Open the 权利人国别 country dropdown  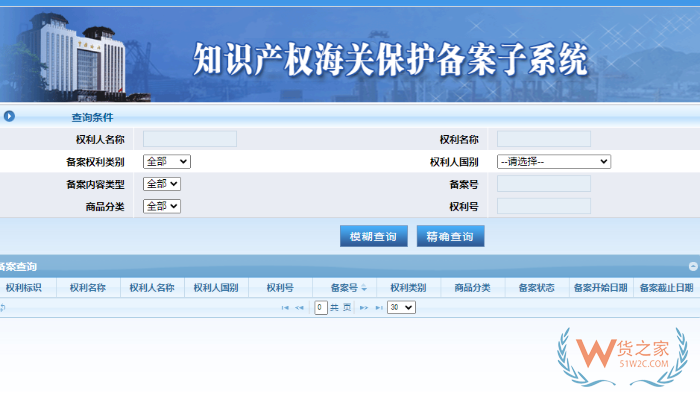pyautogui.click(x=554, y=162)
